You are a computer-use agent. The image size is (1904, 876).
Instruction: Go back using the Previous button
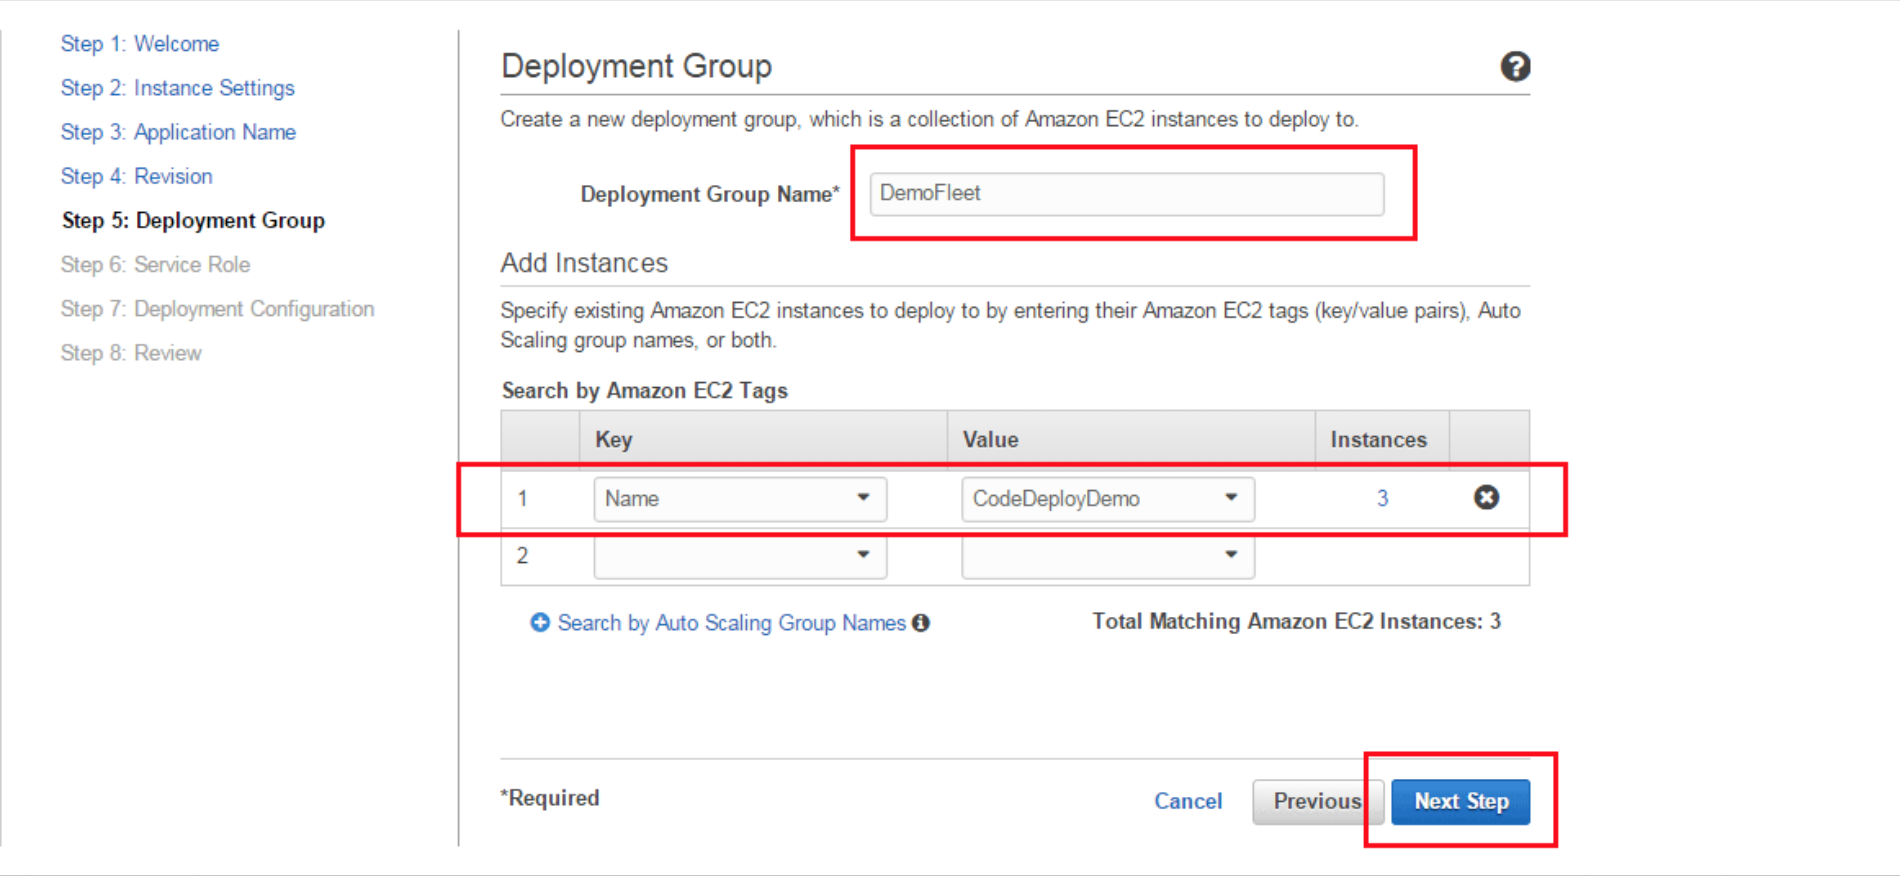(1315, 801)
